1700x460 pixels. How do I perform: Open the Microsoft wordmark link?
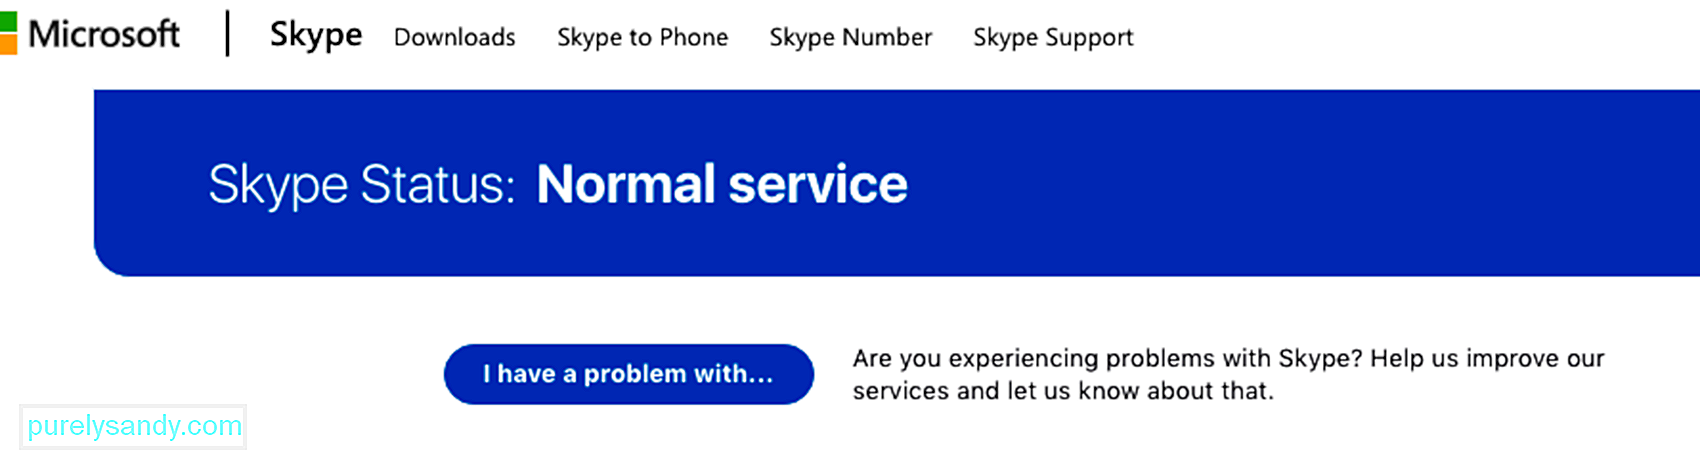(x=104, y=35)
